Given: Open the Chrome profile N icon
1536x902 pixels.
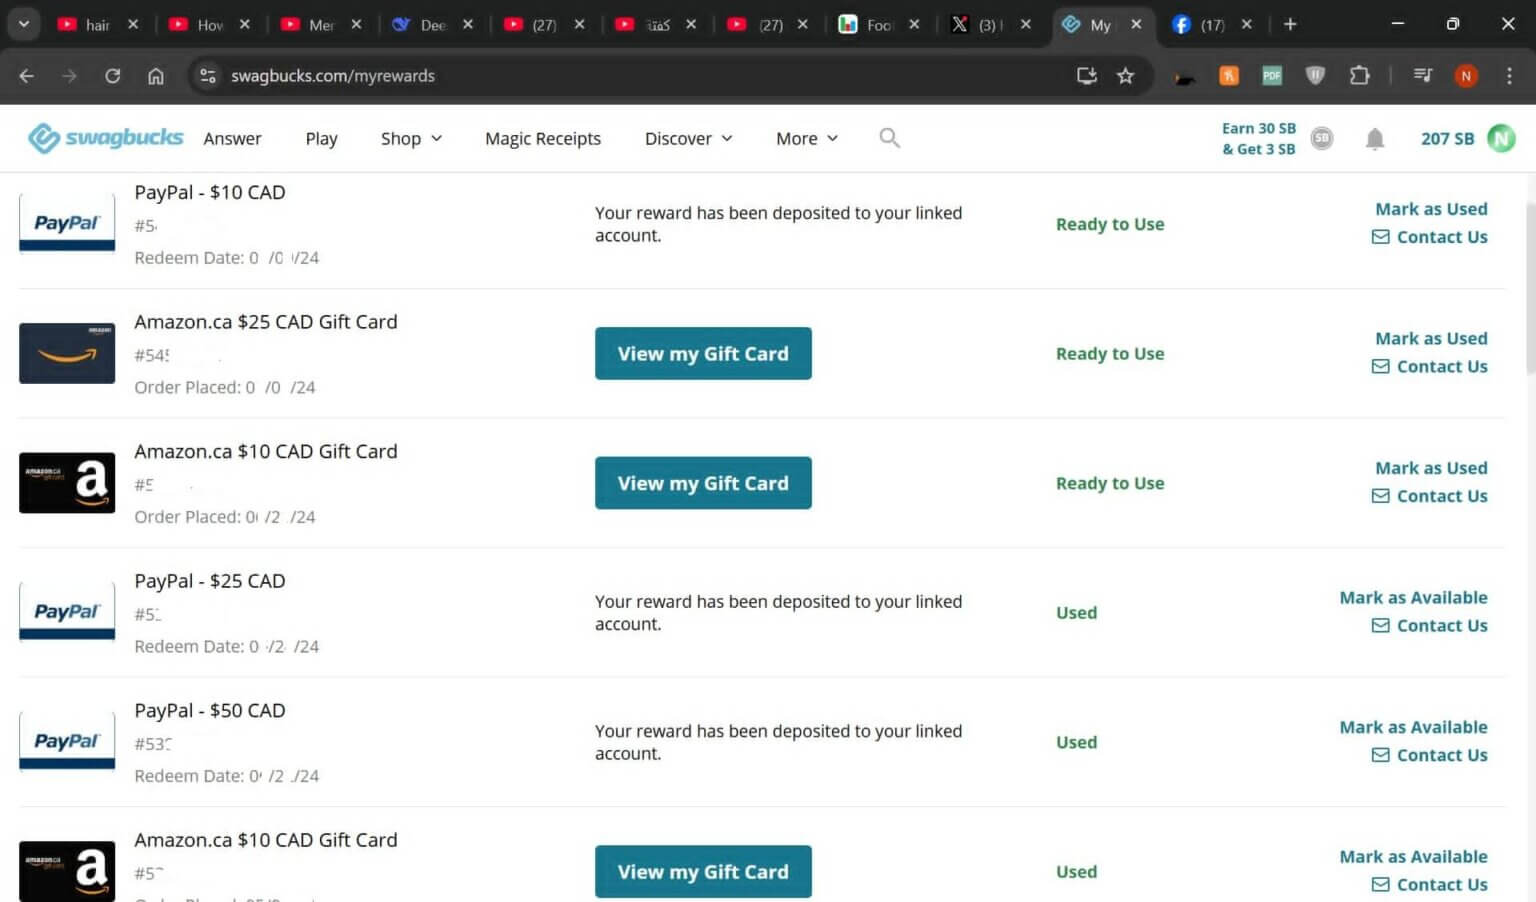Looking at the screenshot, I should point(1466,75).
